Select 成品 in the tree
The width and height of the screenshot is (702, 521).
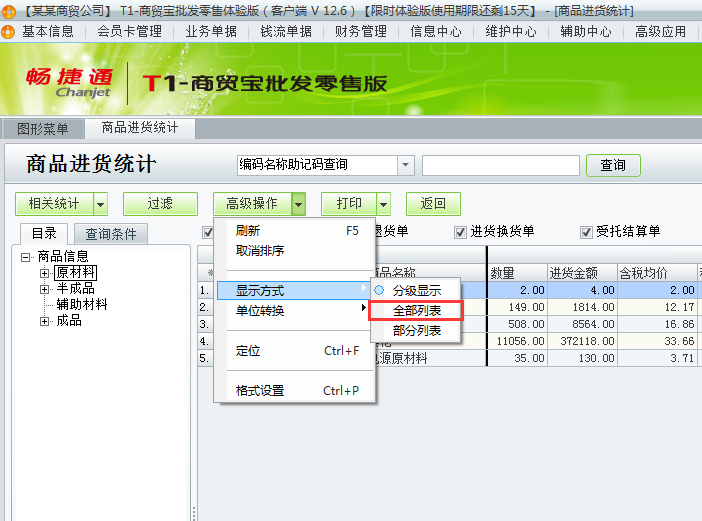pos(68,320)
